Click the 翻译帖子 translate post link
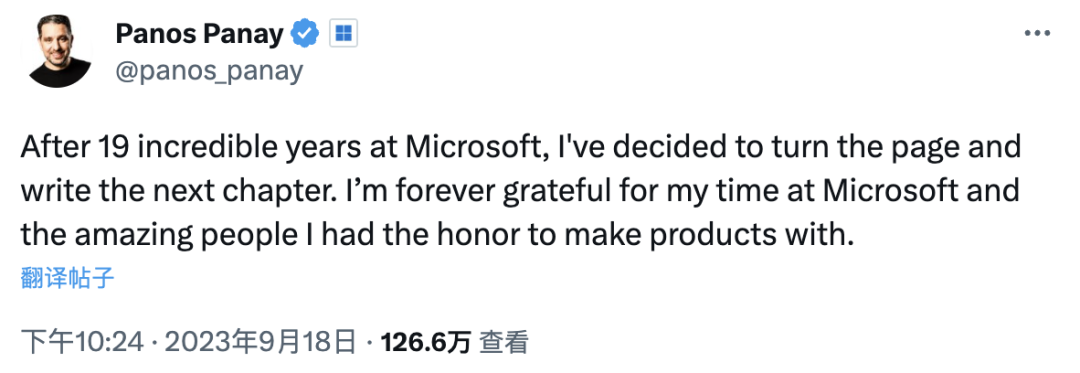1080x373 pixels. [68, 278]
